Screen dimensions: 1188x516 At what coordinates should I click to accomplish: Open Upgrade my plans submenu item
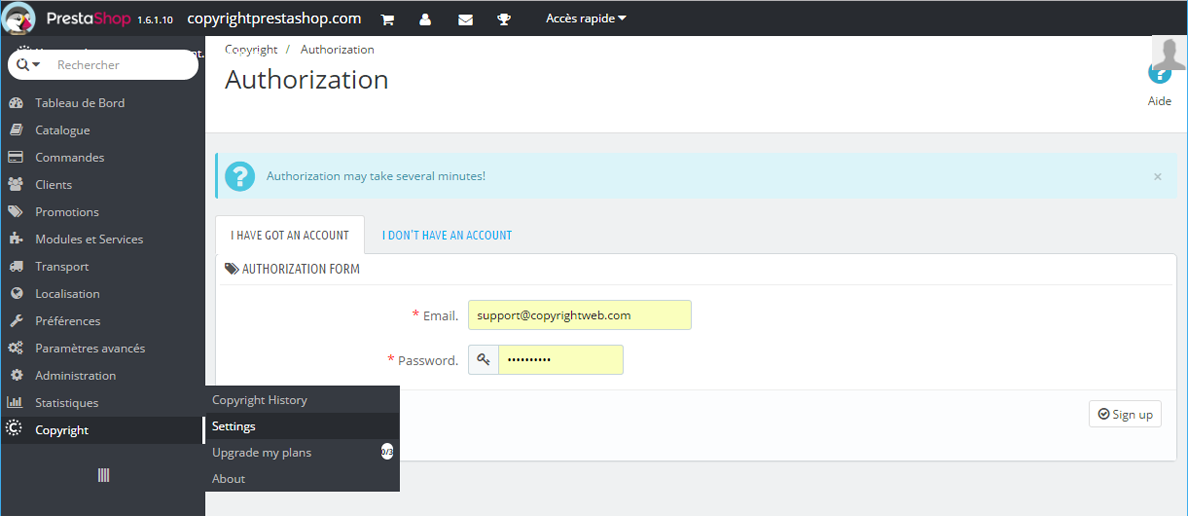click(302, 453)
